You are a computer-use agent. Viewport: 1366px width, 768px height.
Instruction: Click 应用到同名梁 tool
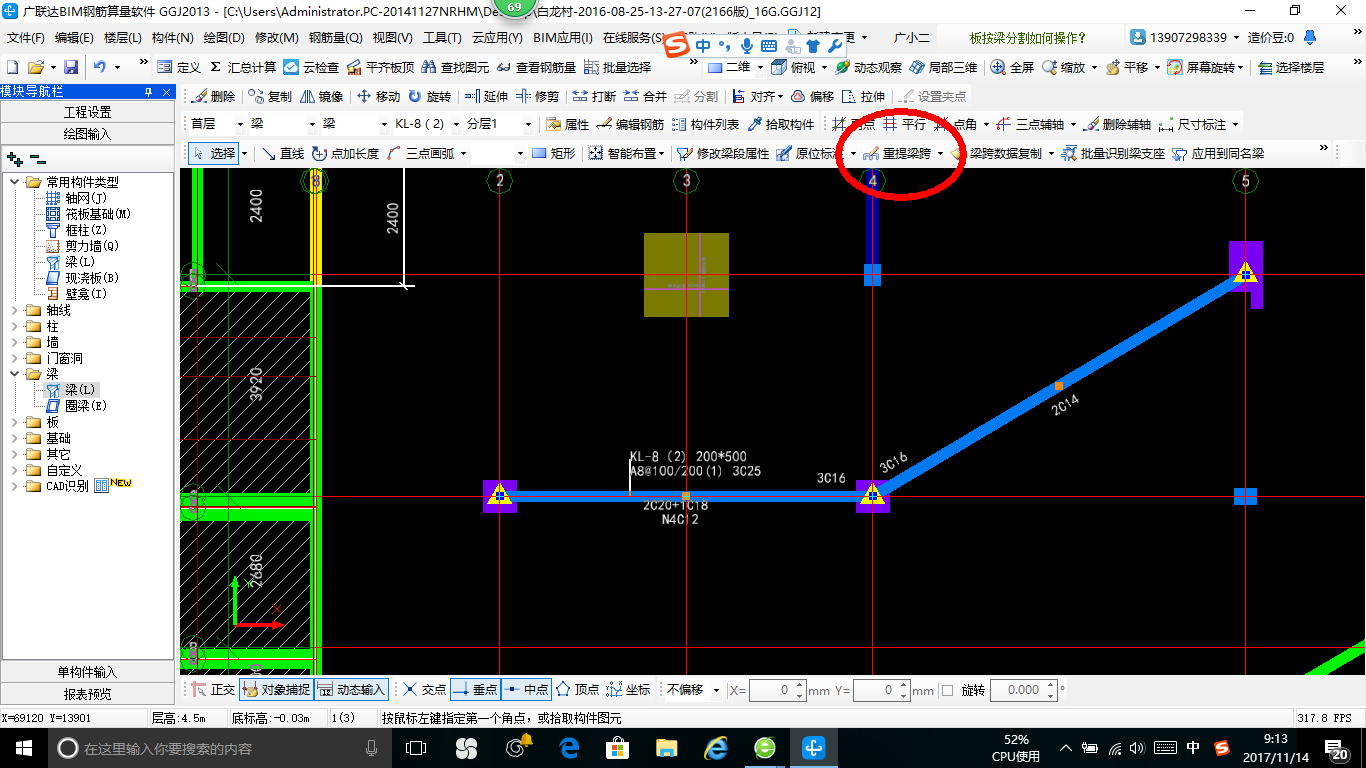(x=1218, y=154)
